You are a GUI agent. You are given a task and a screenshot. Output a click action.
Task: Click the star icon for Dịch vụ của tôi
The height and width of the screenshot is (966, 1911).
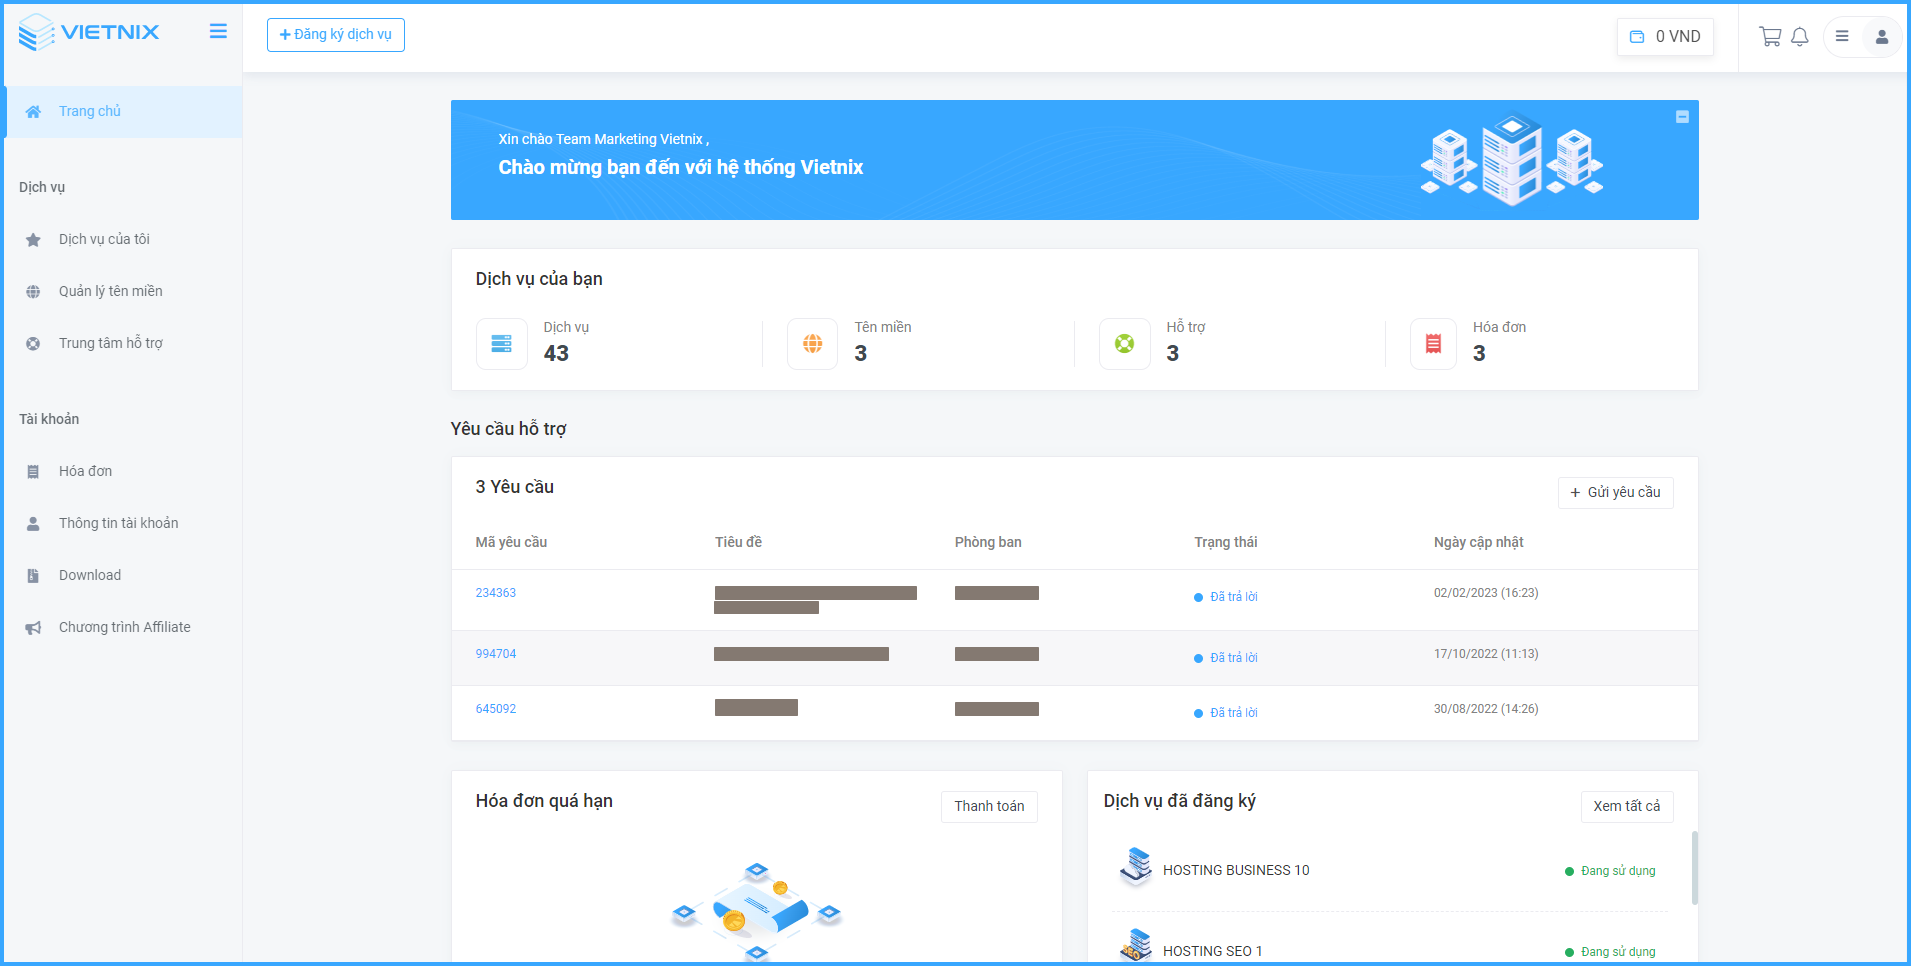point(33,240)
